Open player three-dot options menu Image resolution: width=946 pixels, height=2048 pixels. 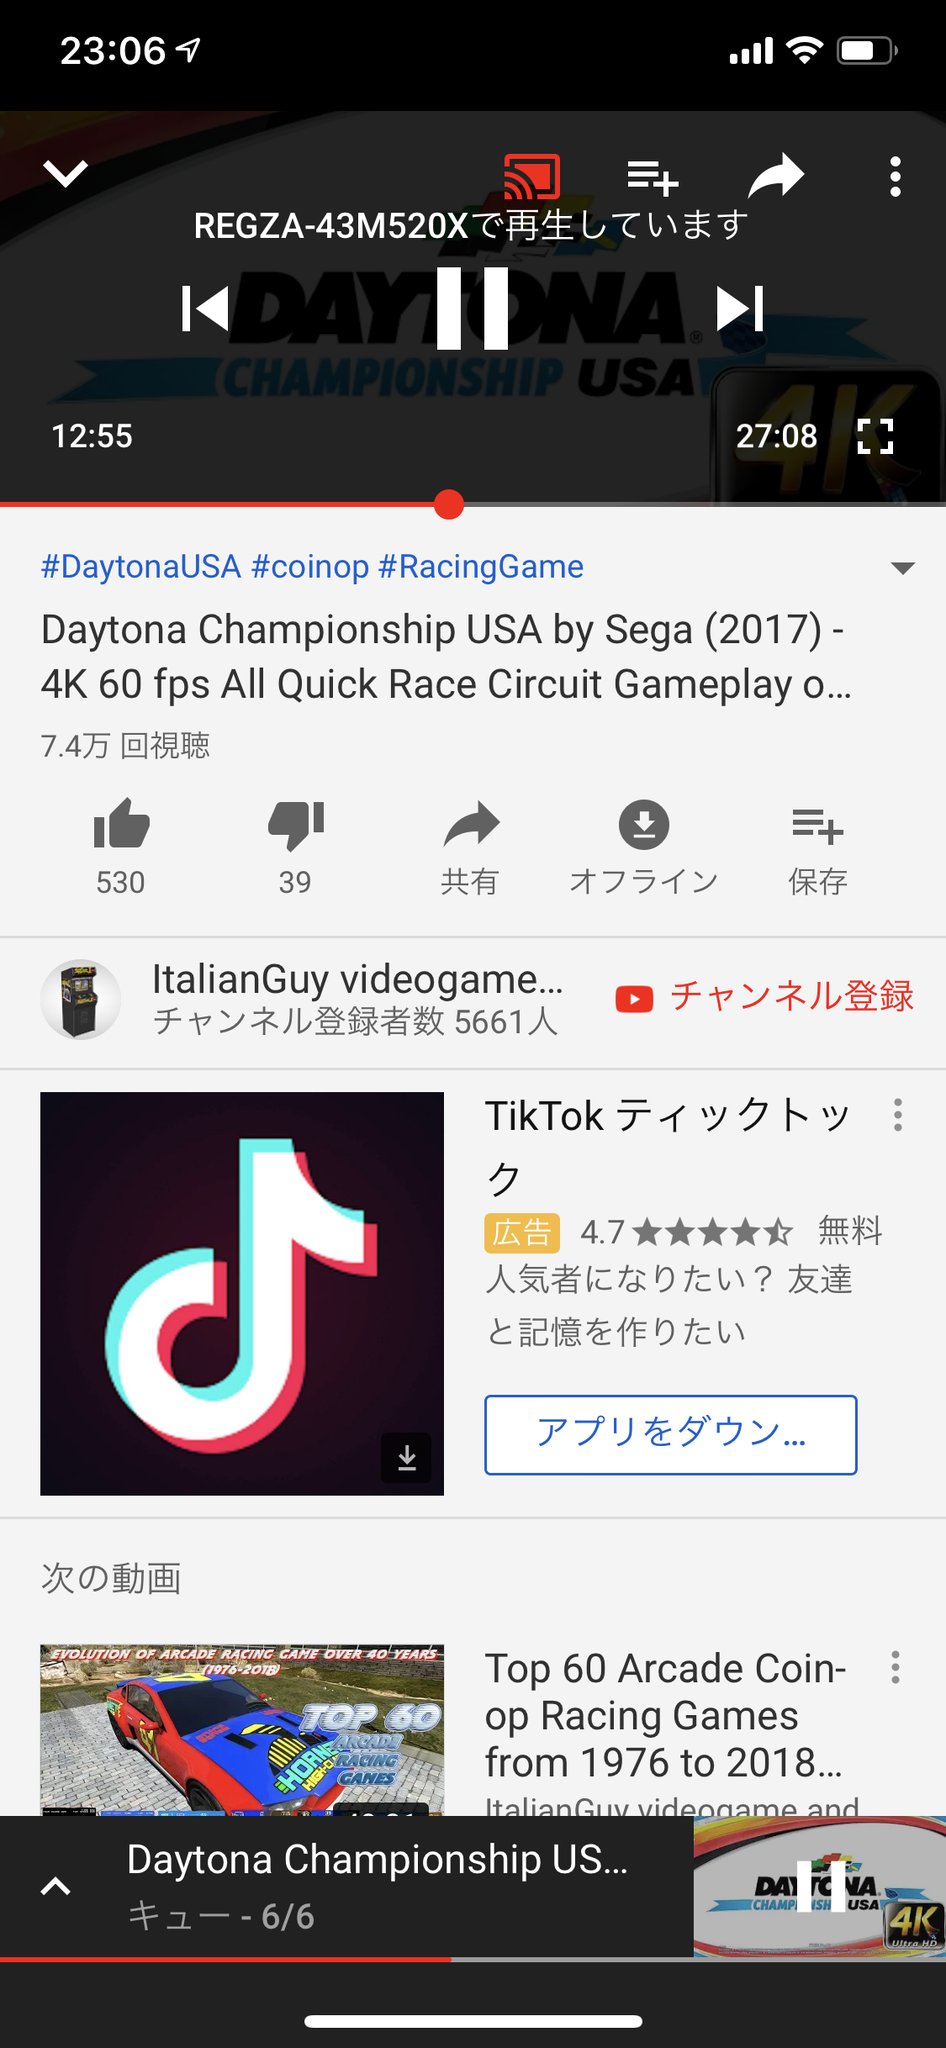coord(895,177)
